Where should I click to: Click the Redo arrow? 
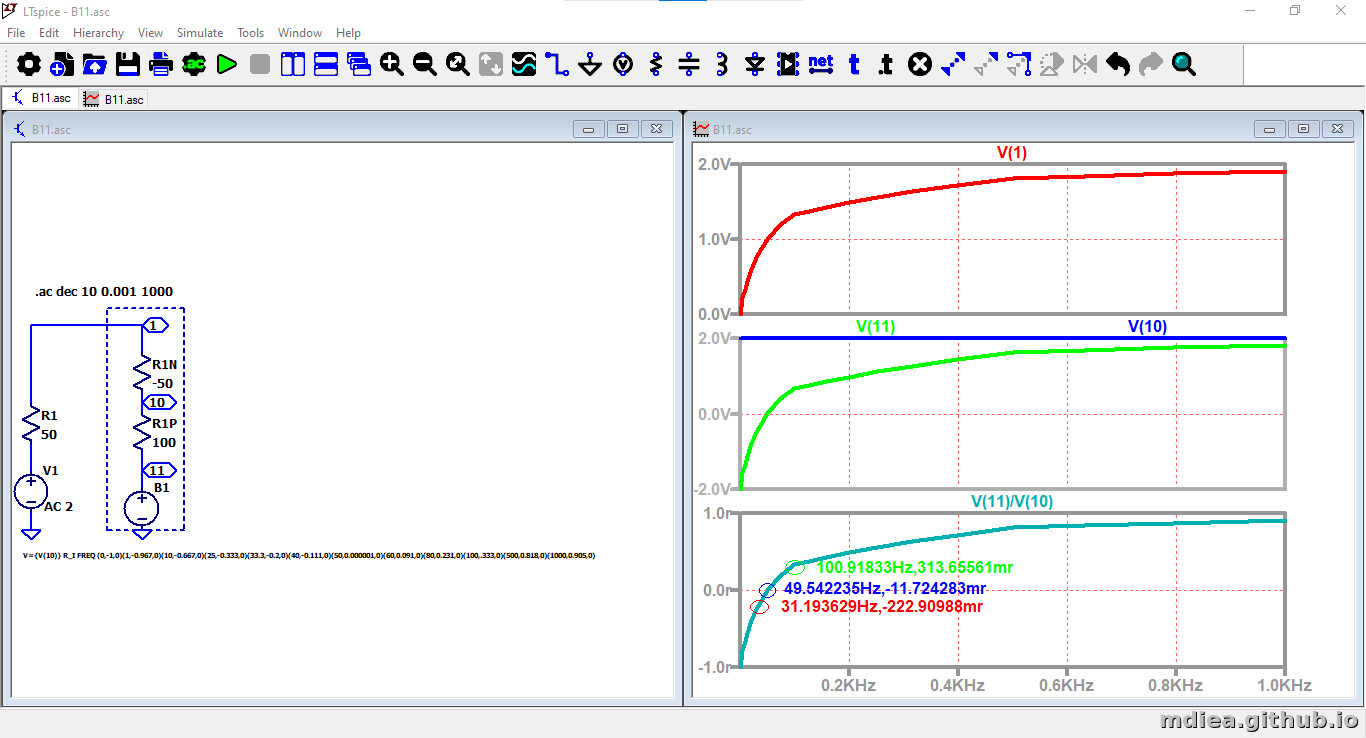tap(1151, 65)
